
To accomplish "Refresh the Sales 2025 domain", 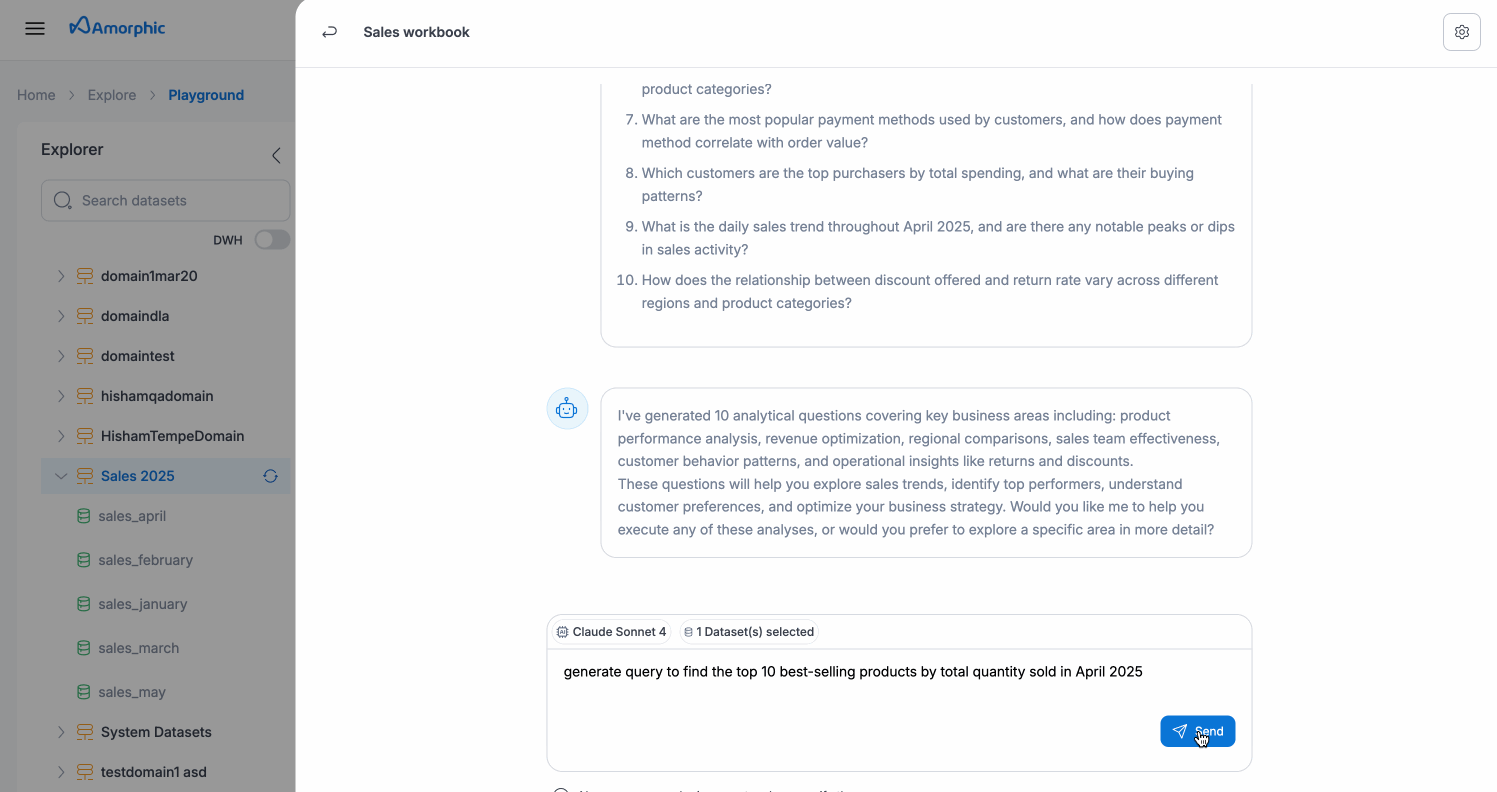I will [270, 476].
